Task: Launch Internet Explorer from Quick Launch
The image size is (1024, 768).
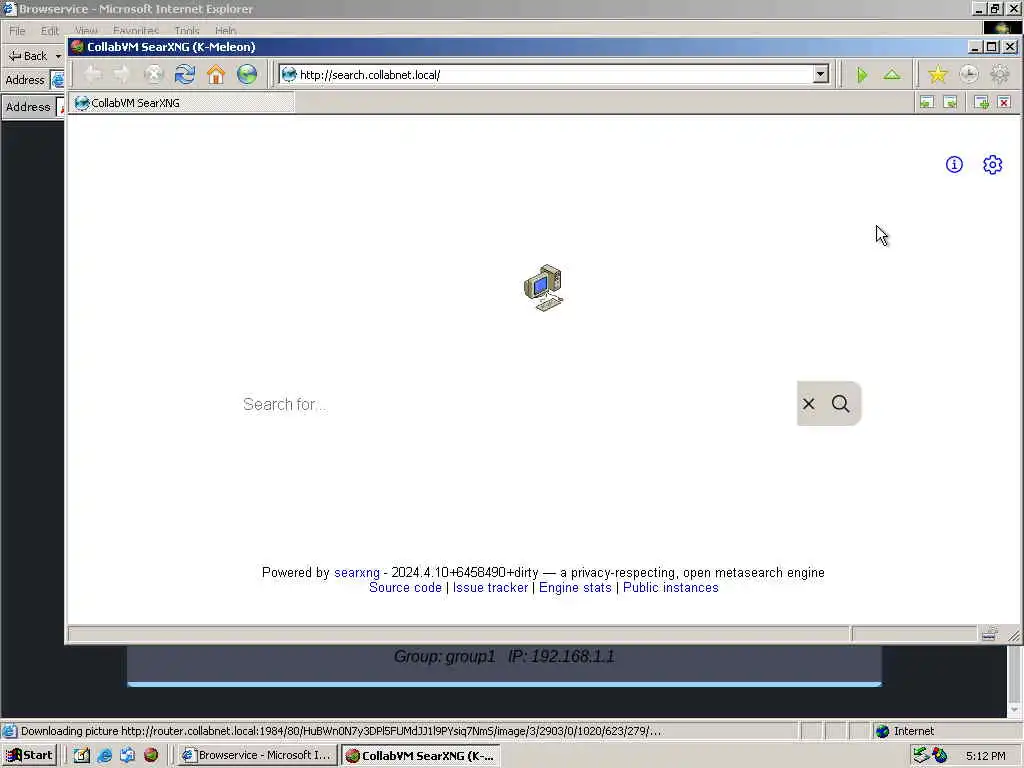Action: 104,756
